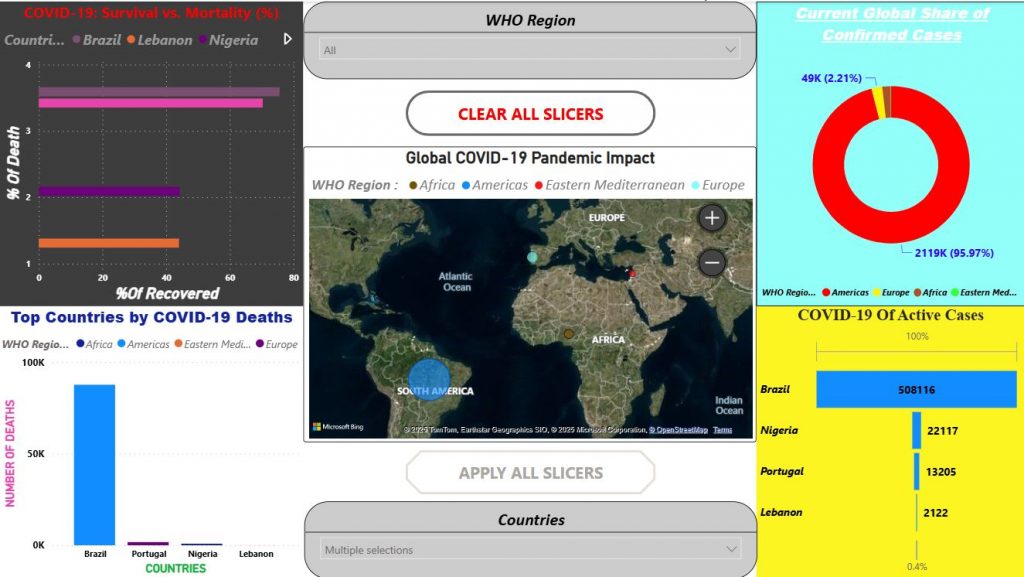Click the Global COVID-19 Pandemic Impact title
Viewport: 1024px width, 577px height.
pyautogui.click(x=530, y=158)
